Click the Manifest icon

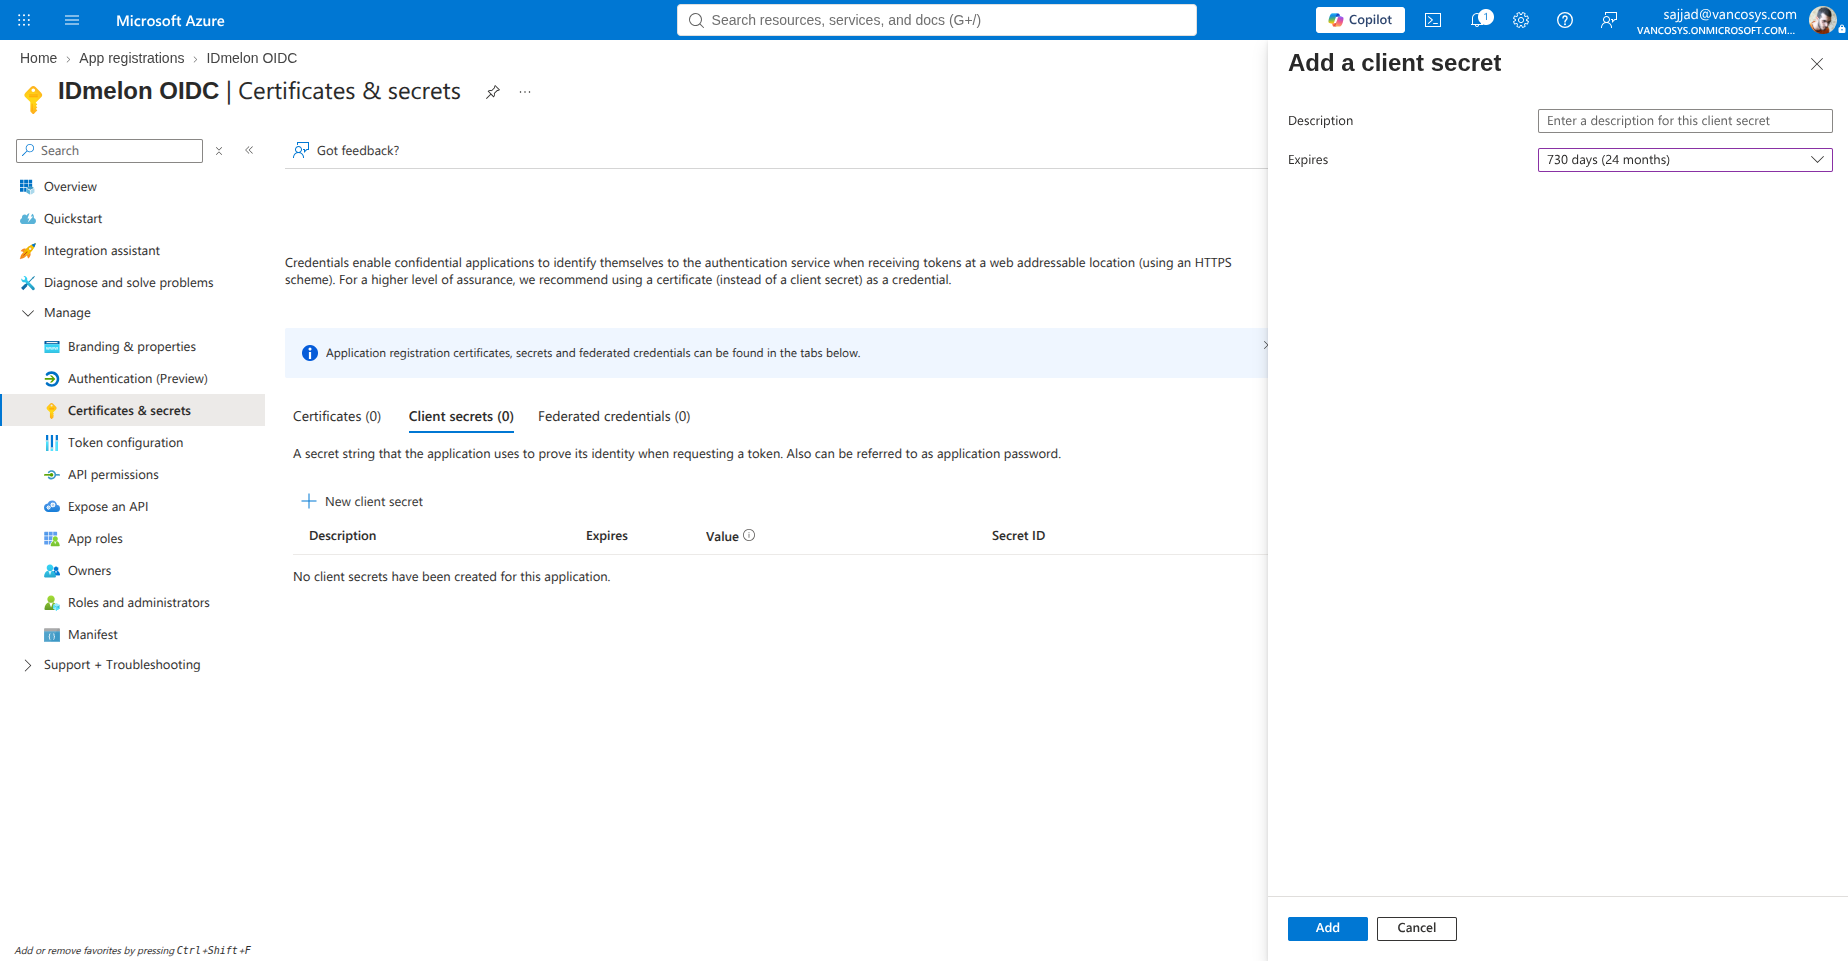coord(52,635)
